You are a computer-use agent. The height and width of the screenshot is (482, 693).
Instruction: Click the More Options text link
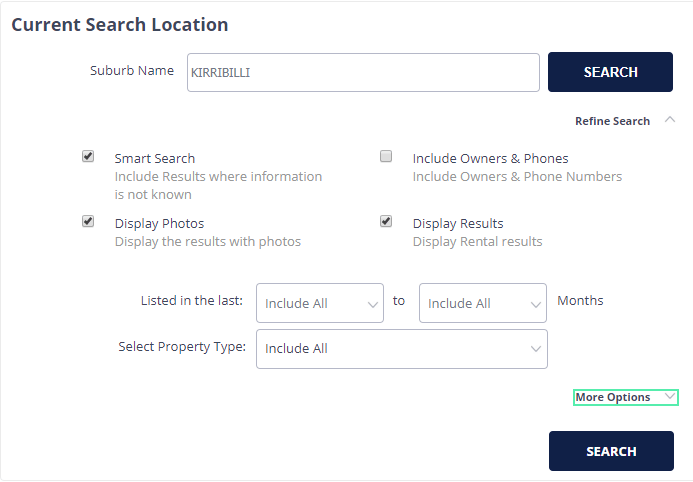(x=613, y=397)
